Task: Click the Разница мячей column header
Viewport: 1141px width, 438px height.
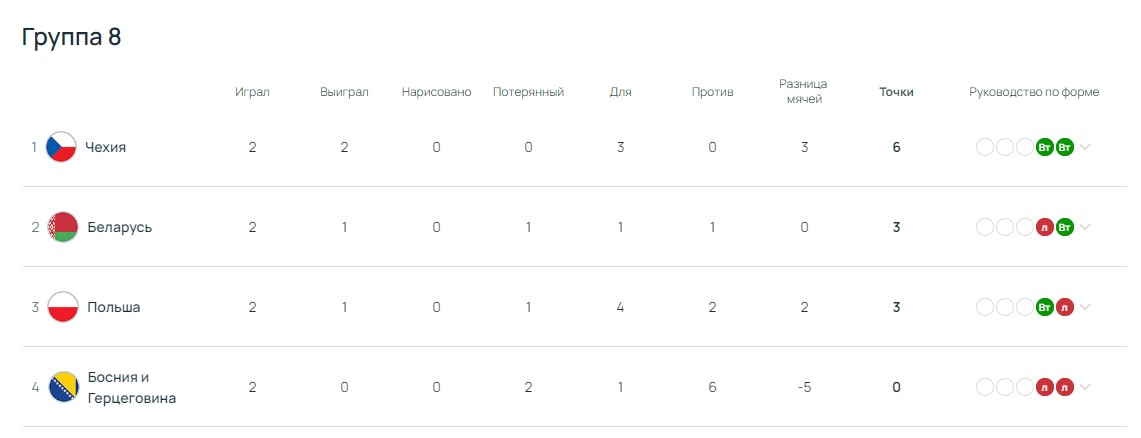Action: 804,92
